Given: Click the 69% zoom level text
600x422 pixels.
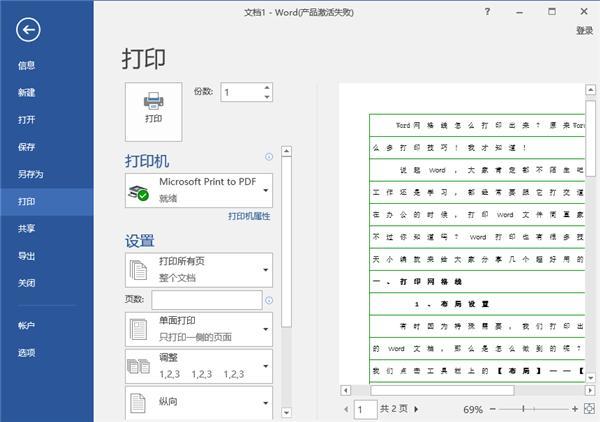Looking at the screenshot, I should point(473,410).
